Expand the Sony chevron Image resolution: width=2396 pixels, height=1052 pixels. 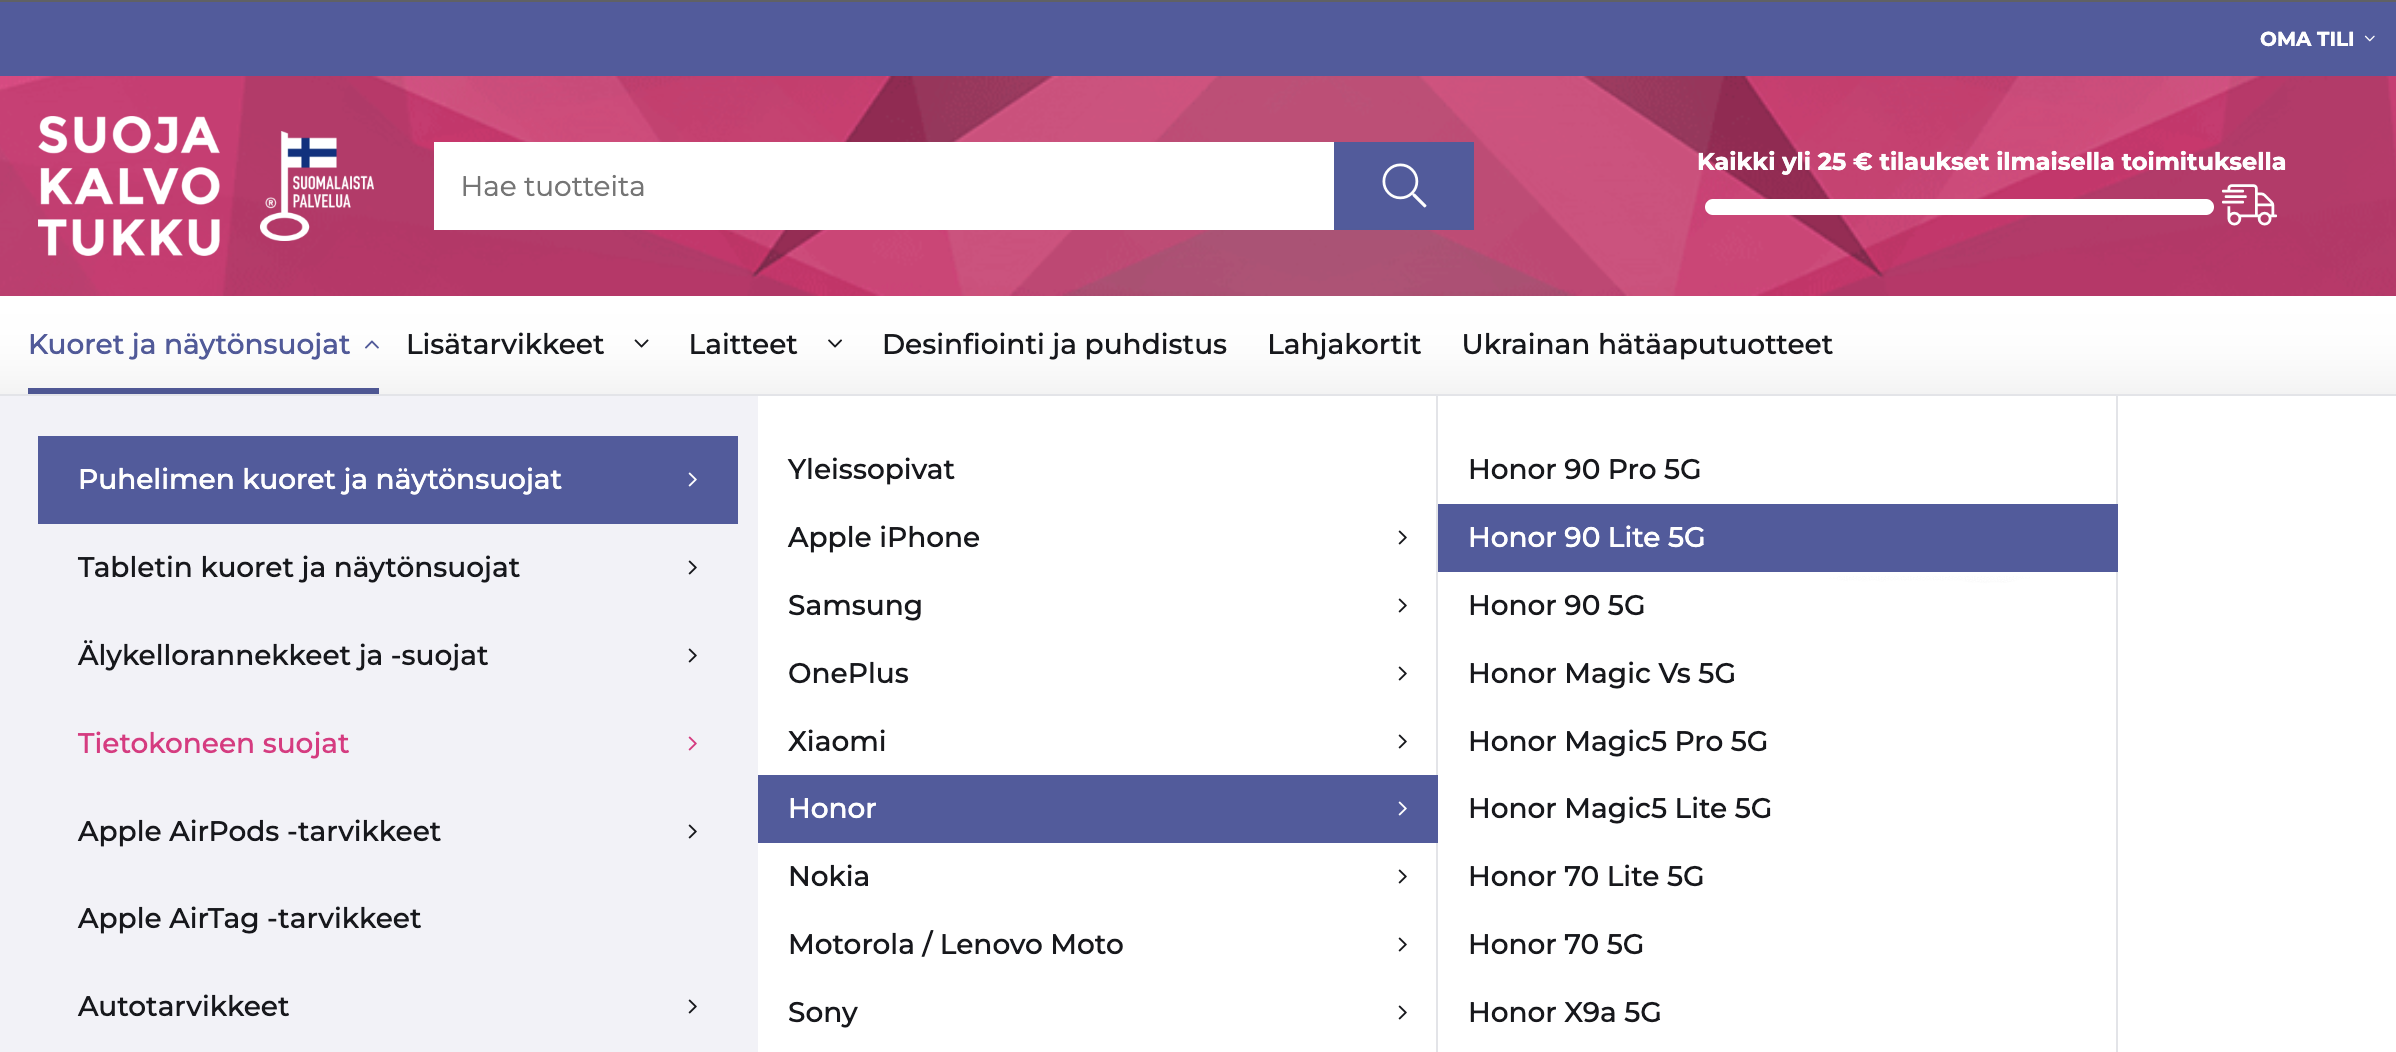click(1402, 1013)
